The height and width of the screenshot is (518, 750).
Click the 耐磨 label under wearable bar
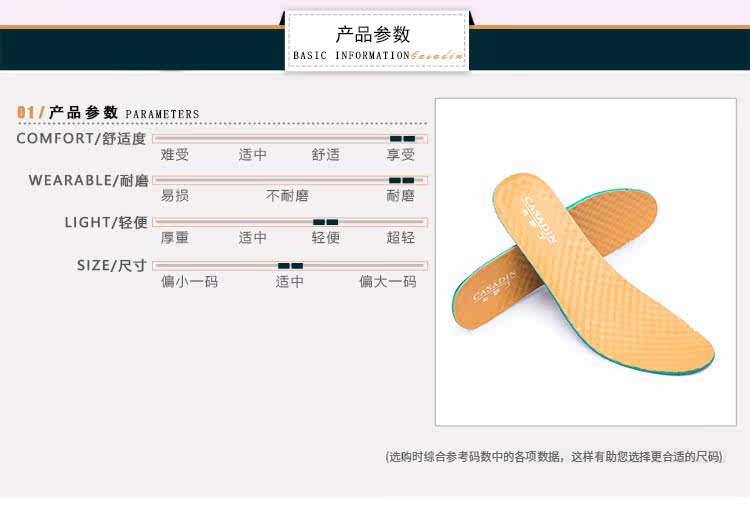(x=400, y=196)
